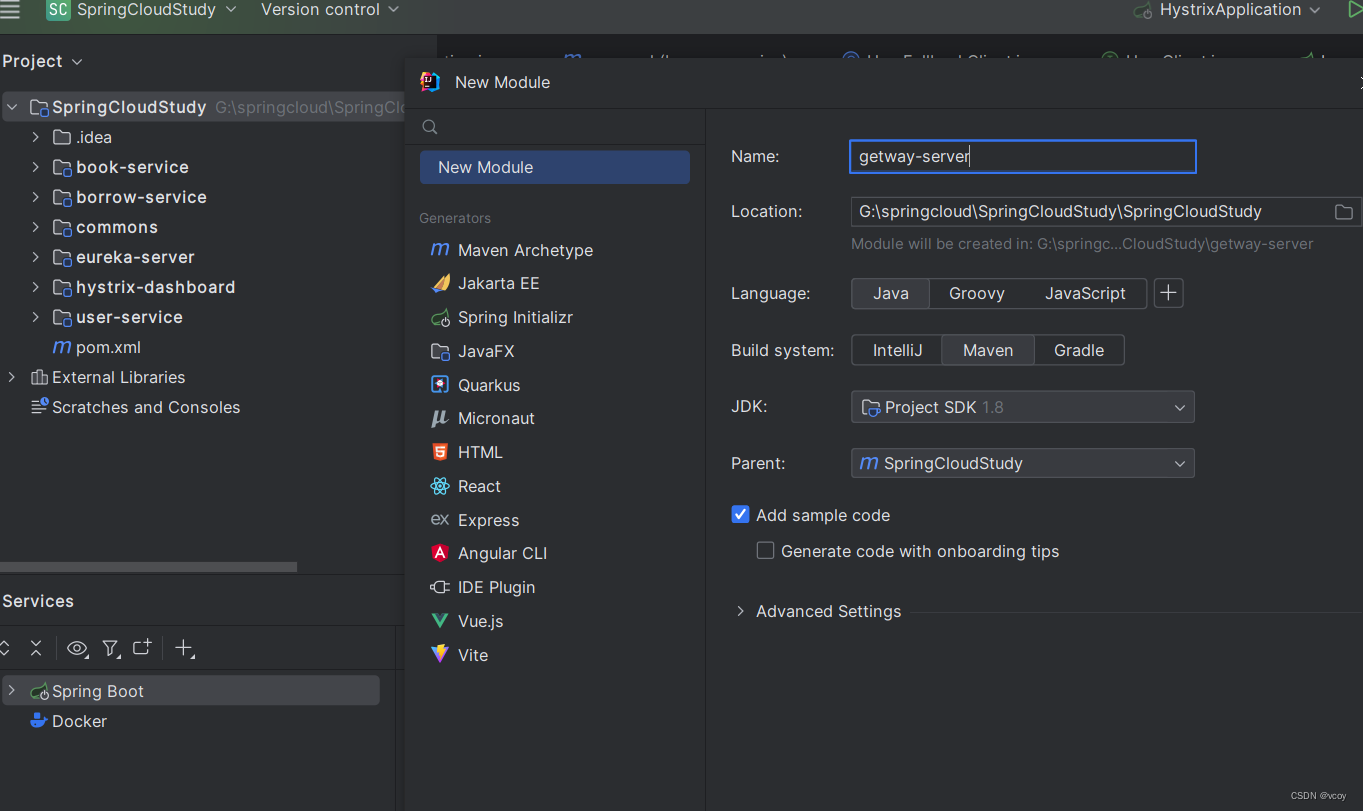Choose Maven build system

pos(988,350)
